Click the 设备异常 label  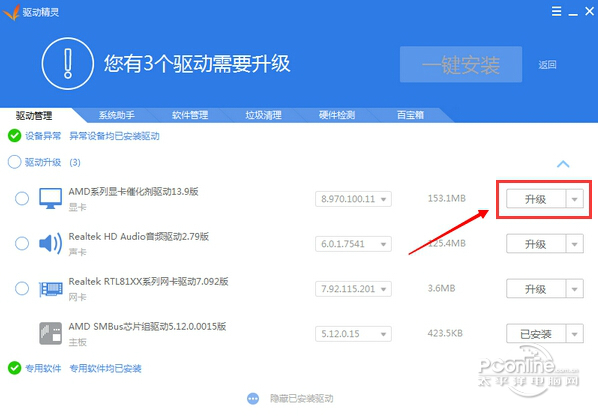43,136
